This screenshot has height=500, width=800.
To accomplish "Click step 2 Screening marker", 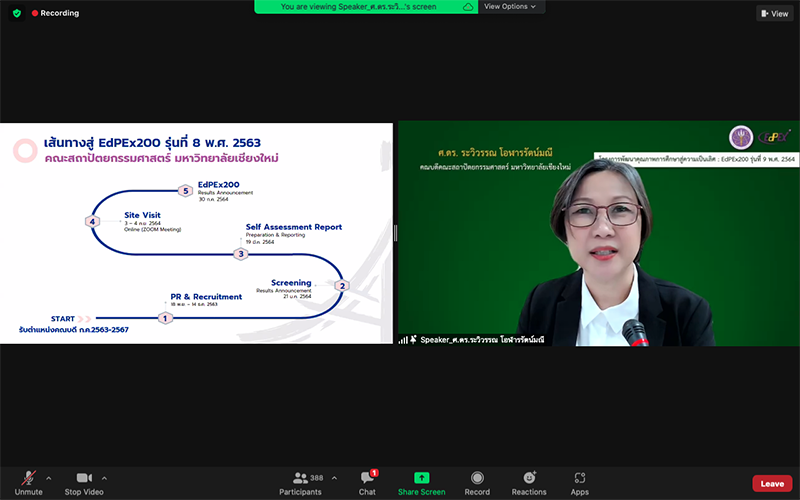I will point(342,286).
